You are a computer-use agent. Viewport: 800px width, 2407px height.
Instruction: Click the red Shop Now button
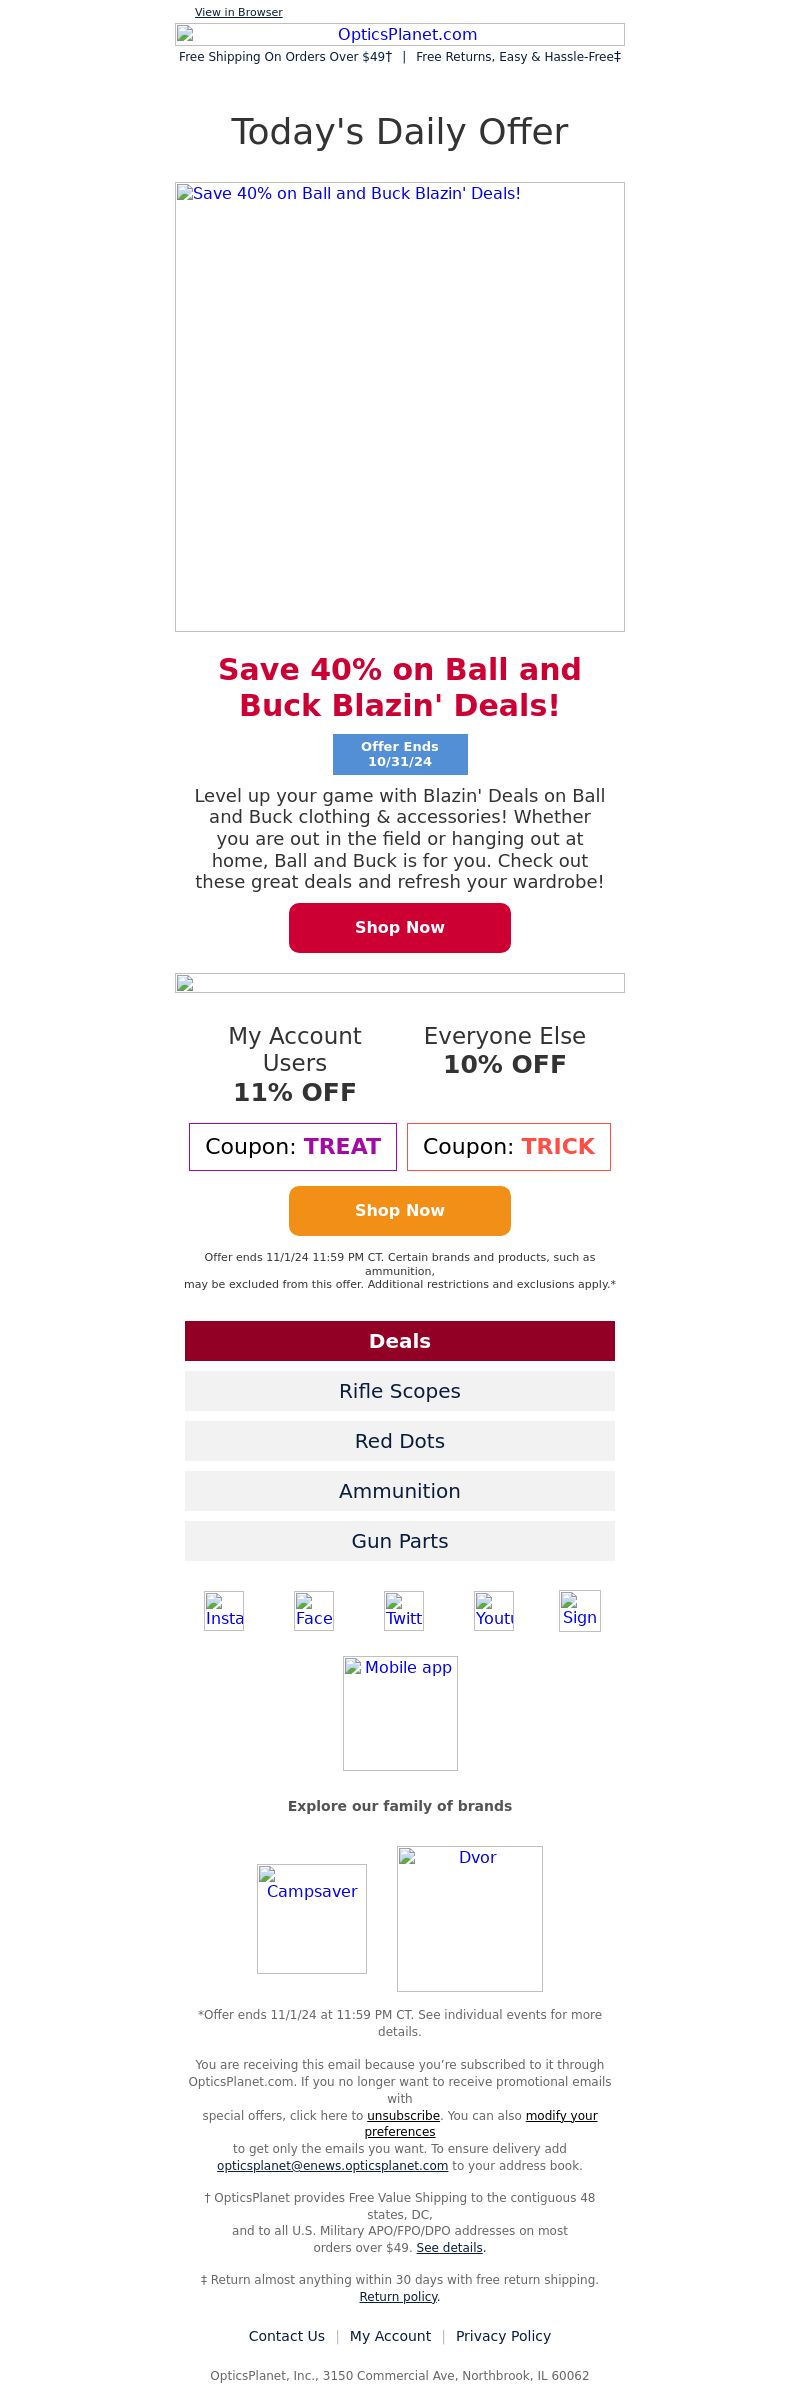400,928
